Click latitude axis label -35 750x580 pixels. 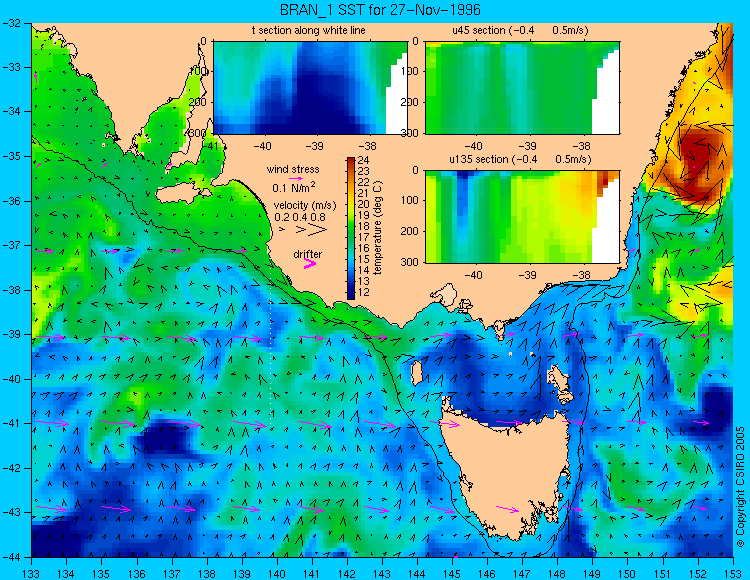[x=11, y=156]
